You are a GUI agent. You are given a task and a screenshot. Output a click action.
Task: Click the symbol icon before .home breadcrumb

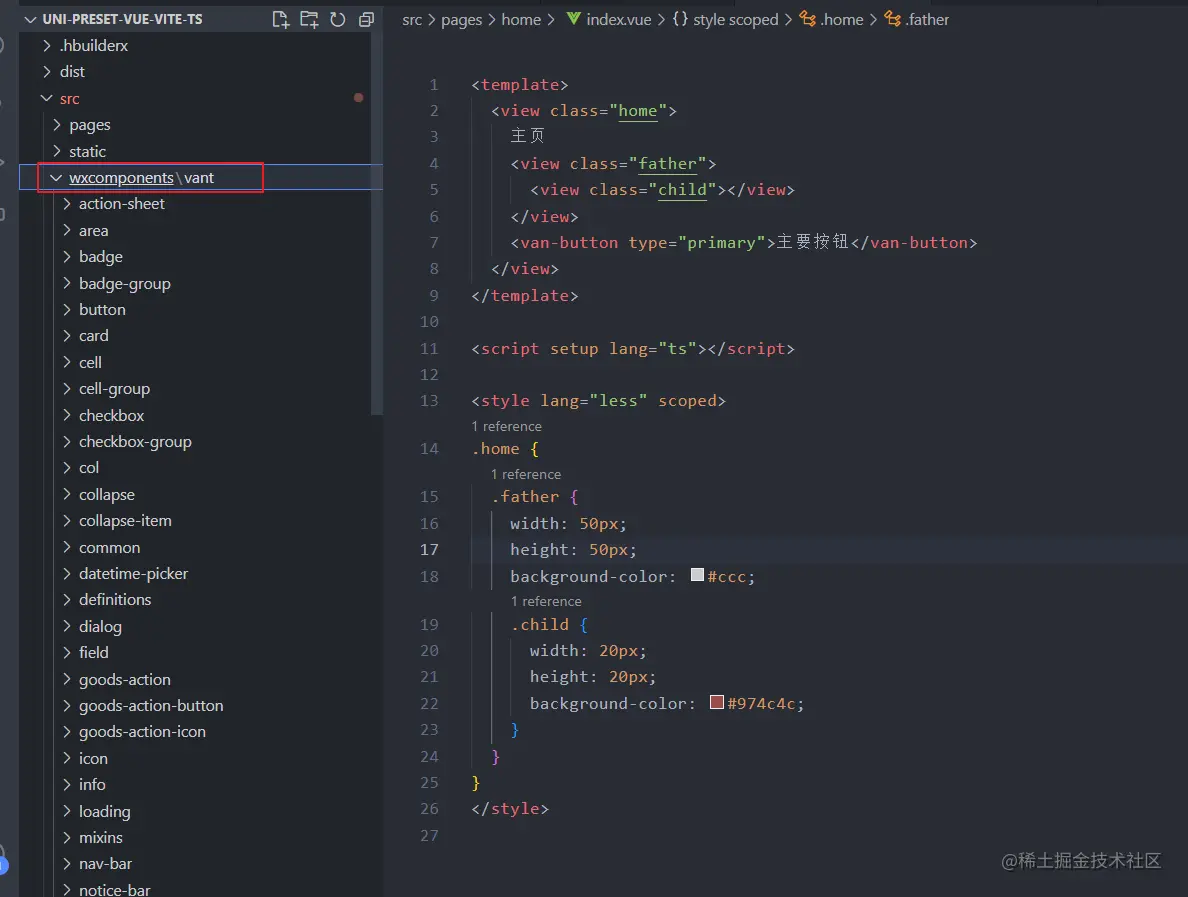pyautogui.click(x=808, y=19)
